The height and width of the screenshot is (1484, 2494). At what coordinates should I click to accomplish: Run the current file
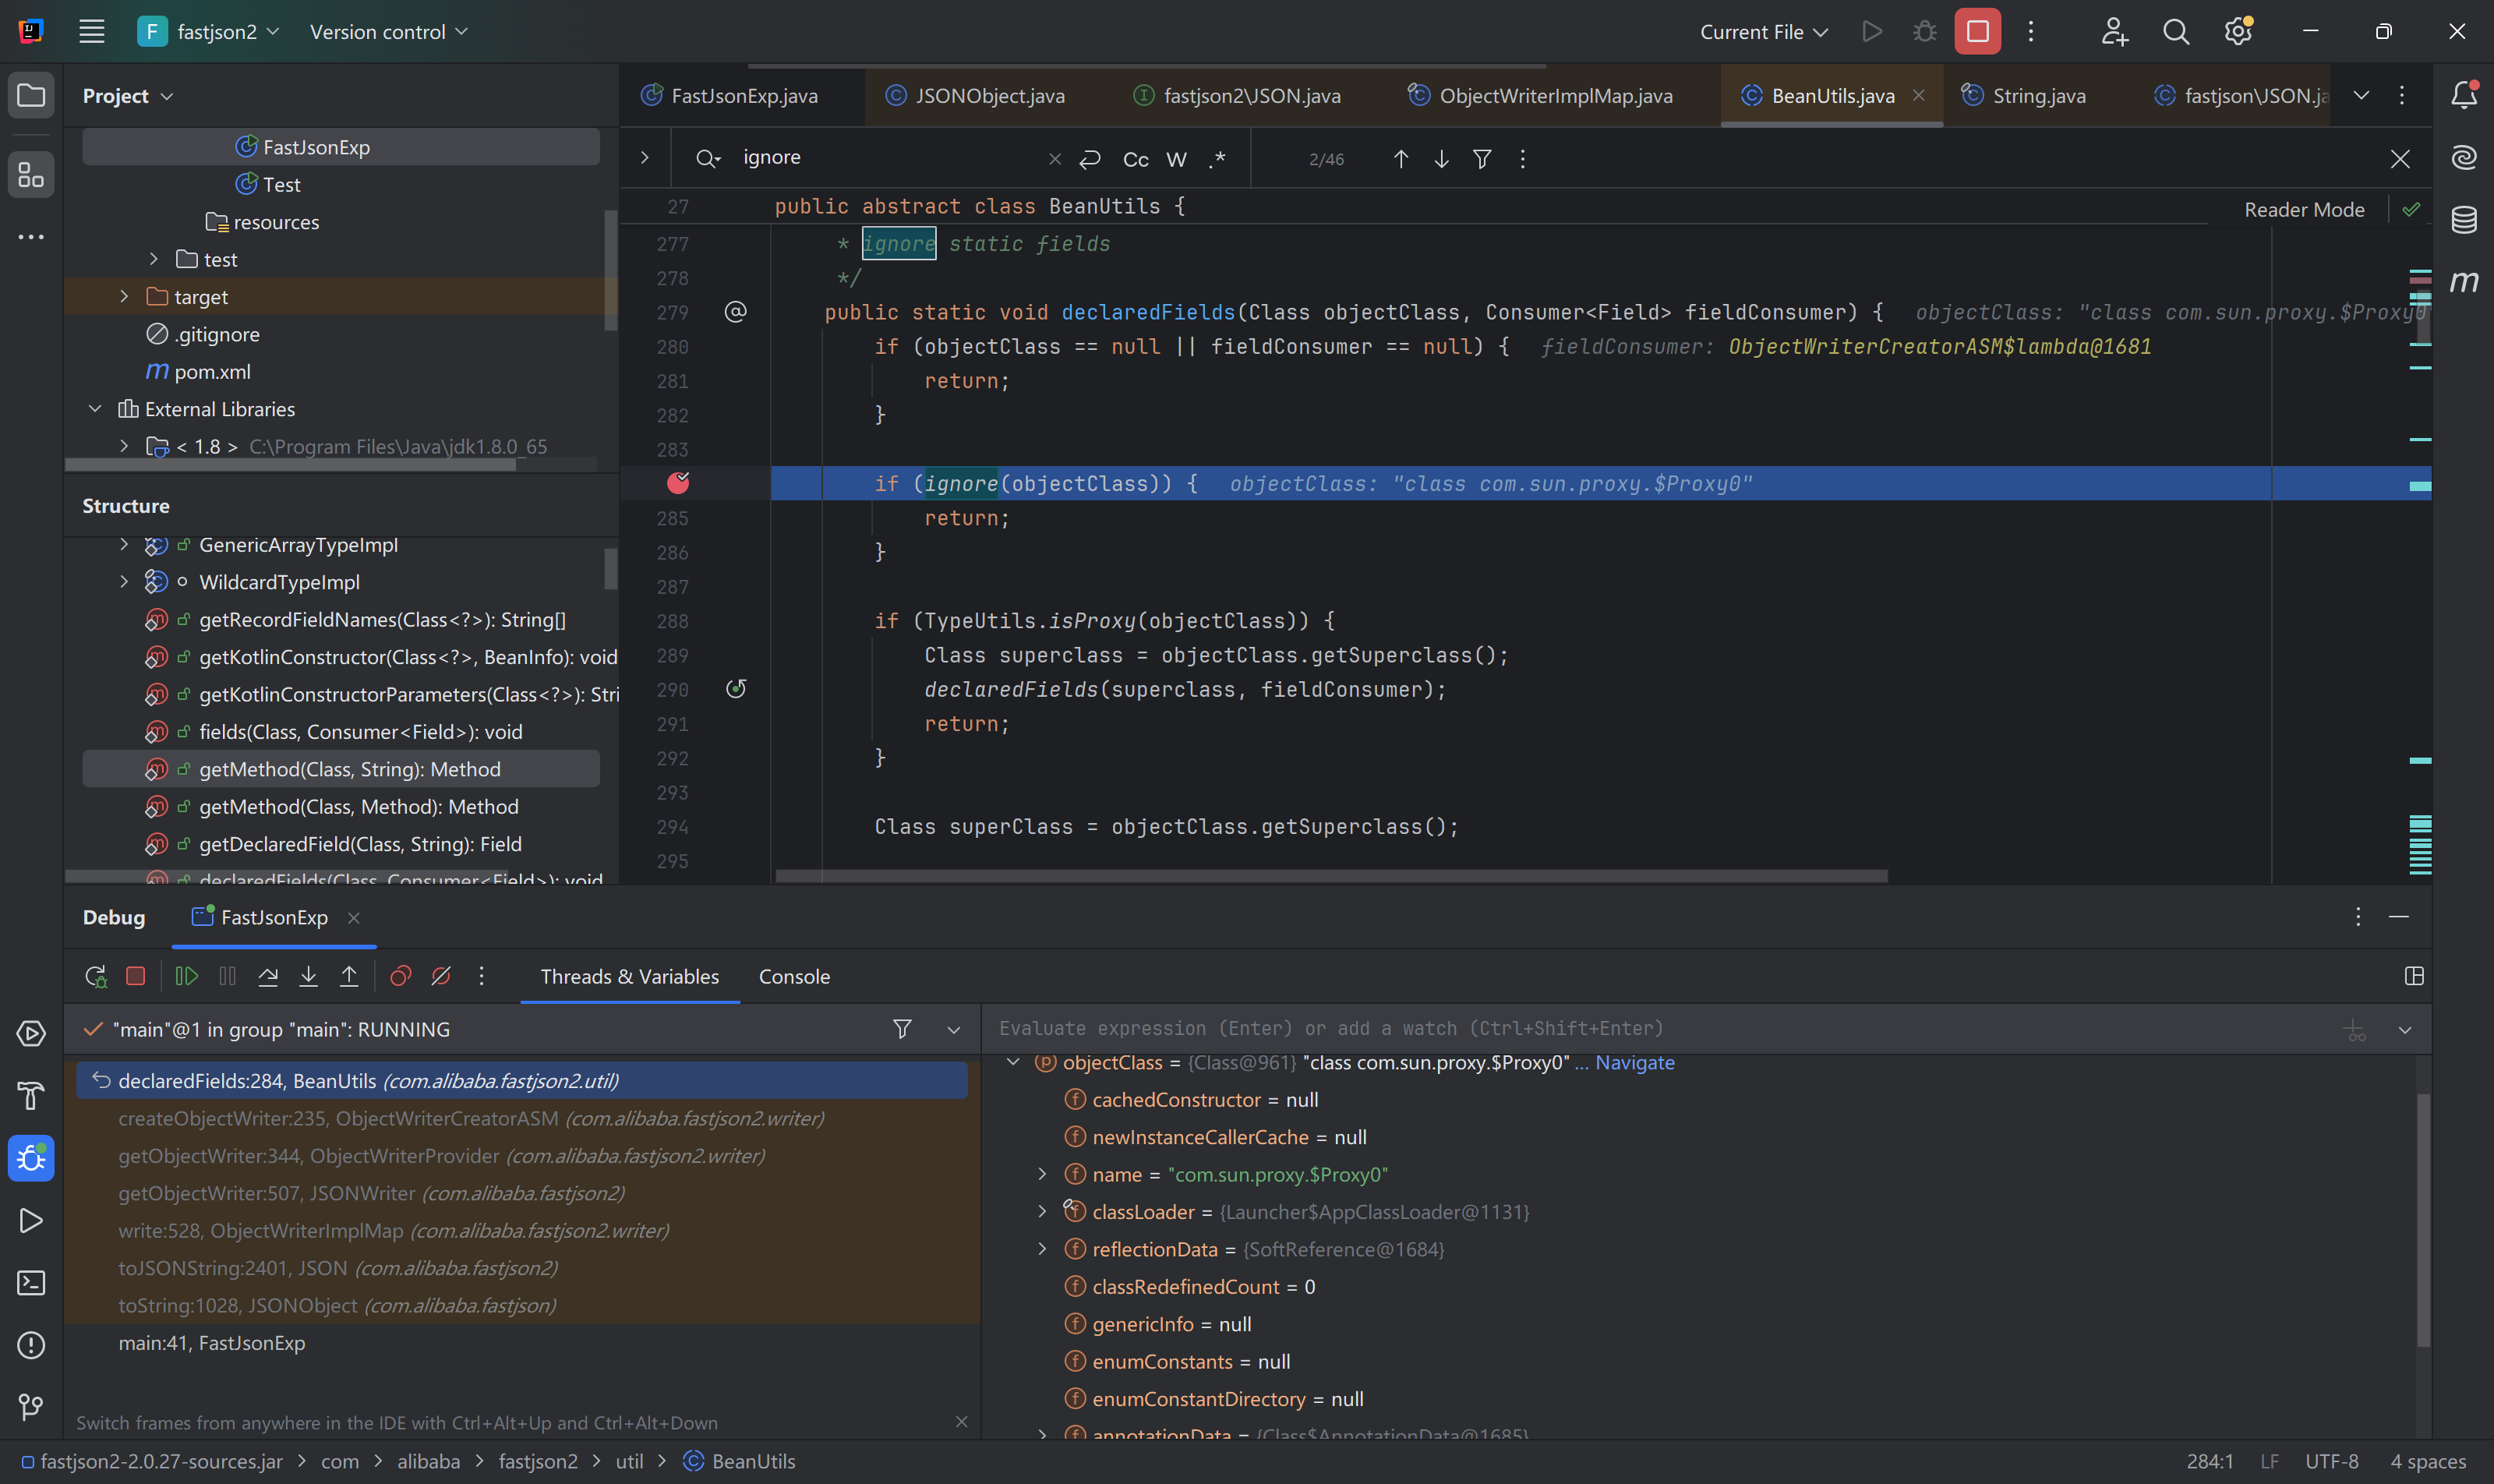click(1872, 32)
